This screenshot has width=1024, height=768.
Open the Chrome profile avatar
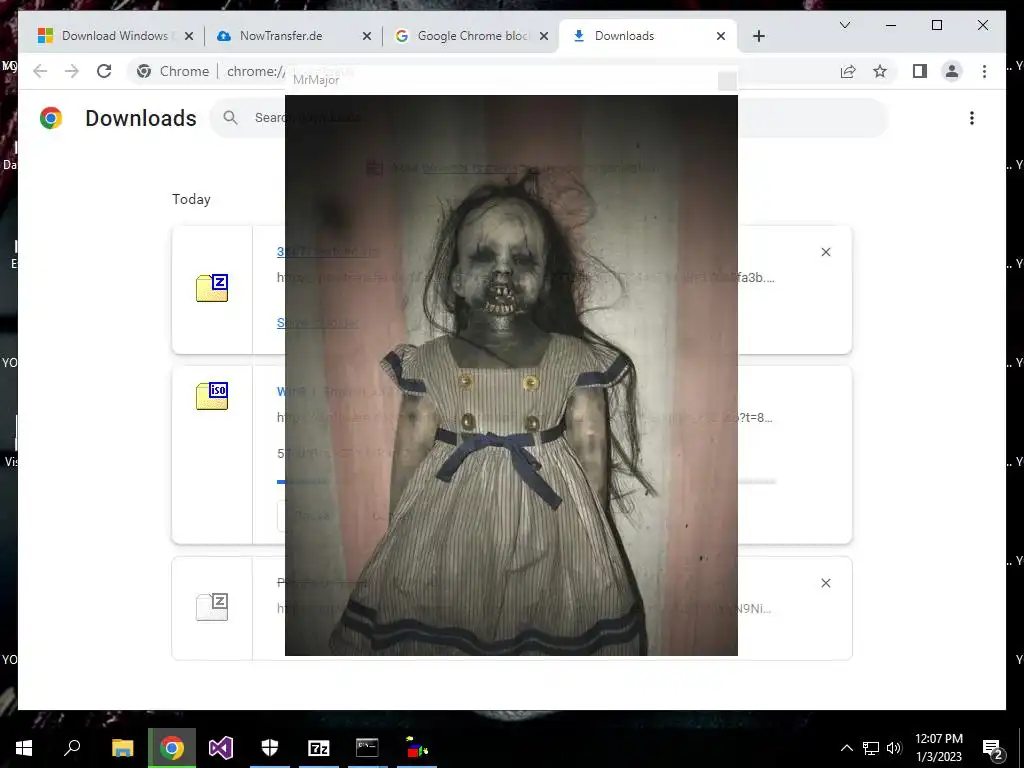(x=952, y=71)
